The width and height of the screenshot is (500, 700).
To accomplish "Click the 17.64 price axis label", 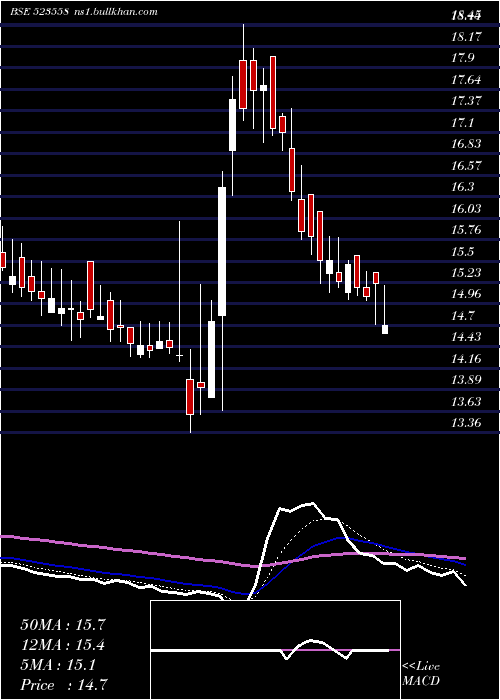I will coord(466,80).
